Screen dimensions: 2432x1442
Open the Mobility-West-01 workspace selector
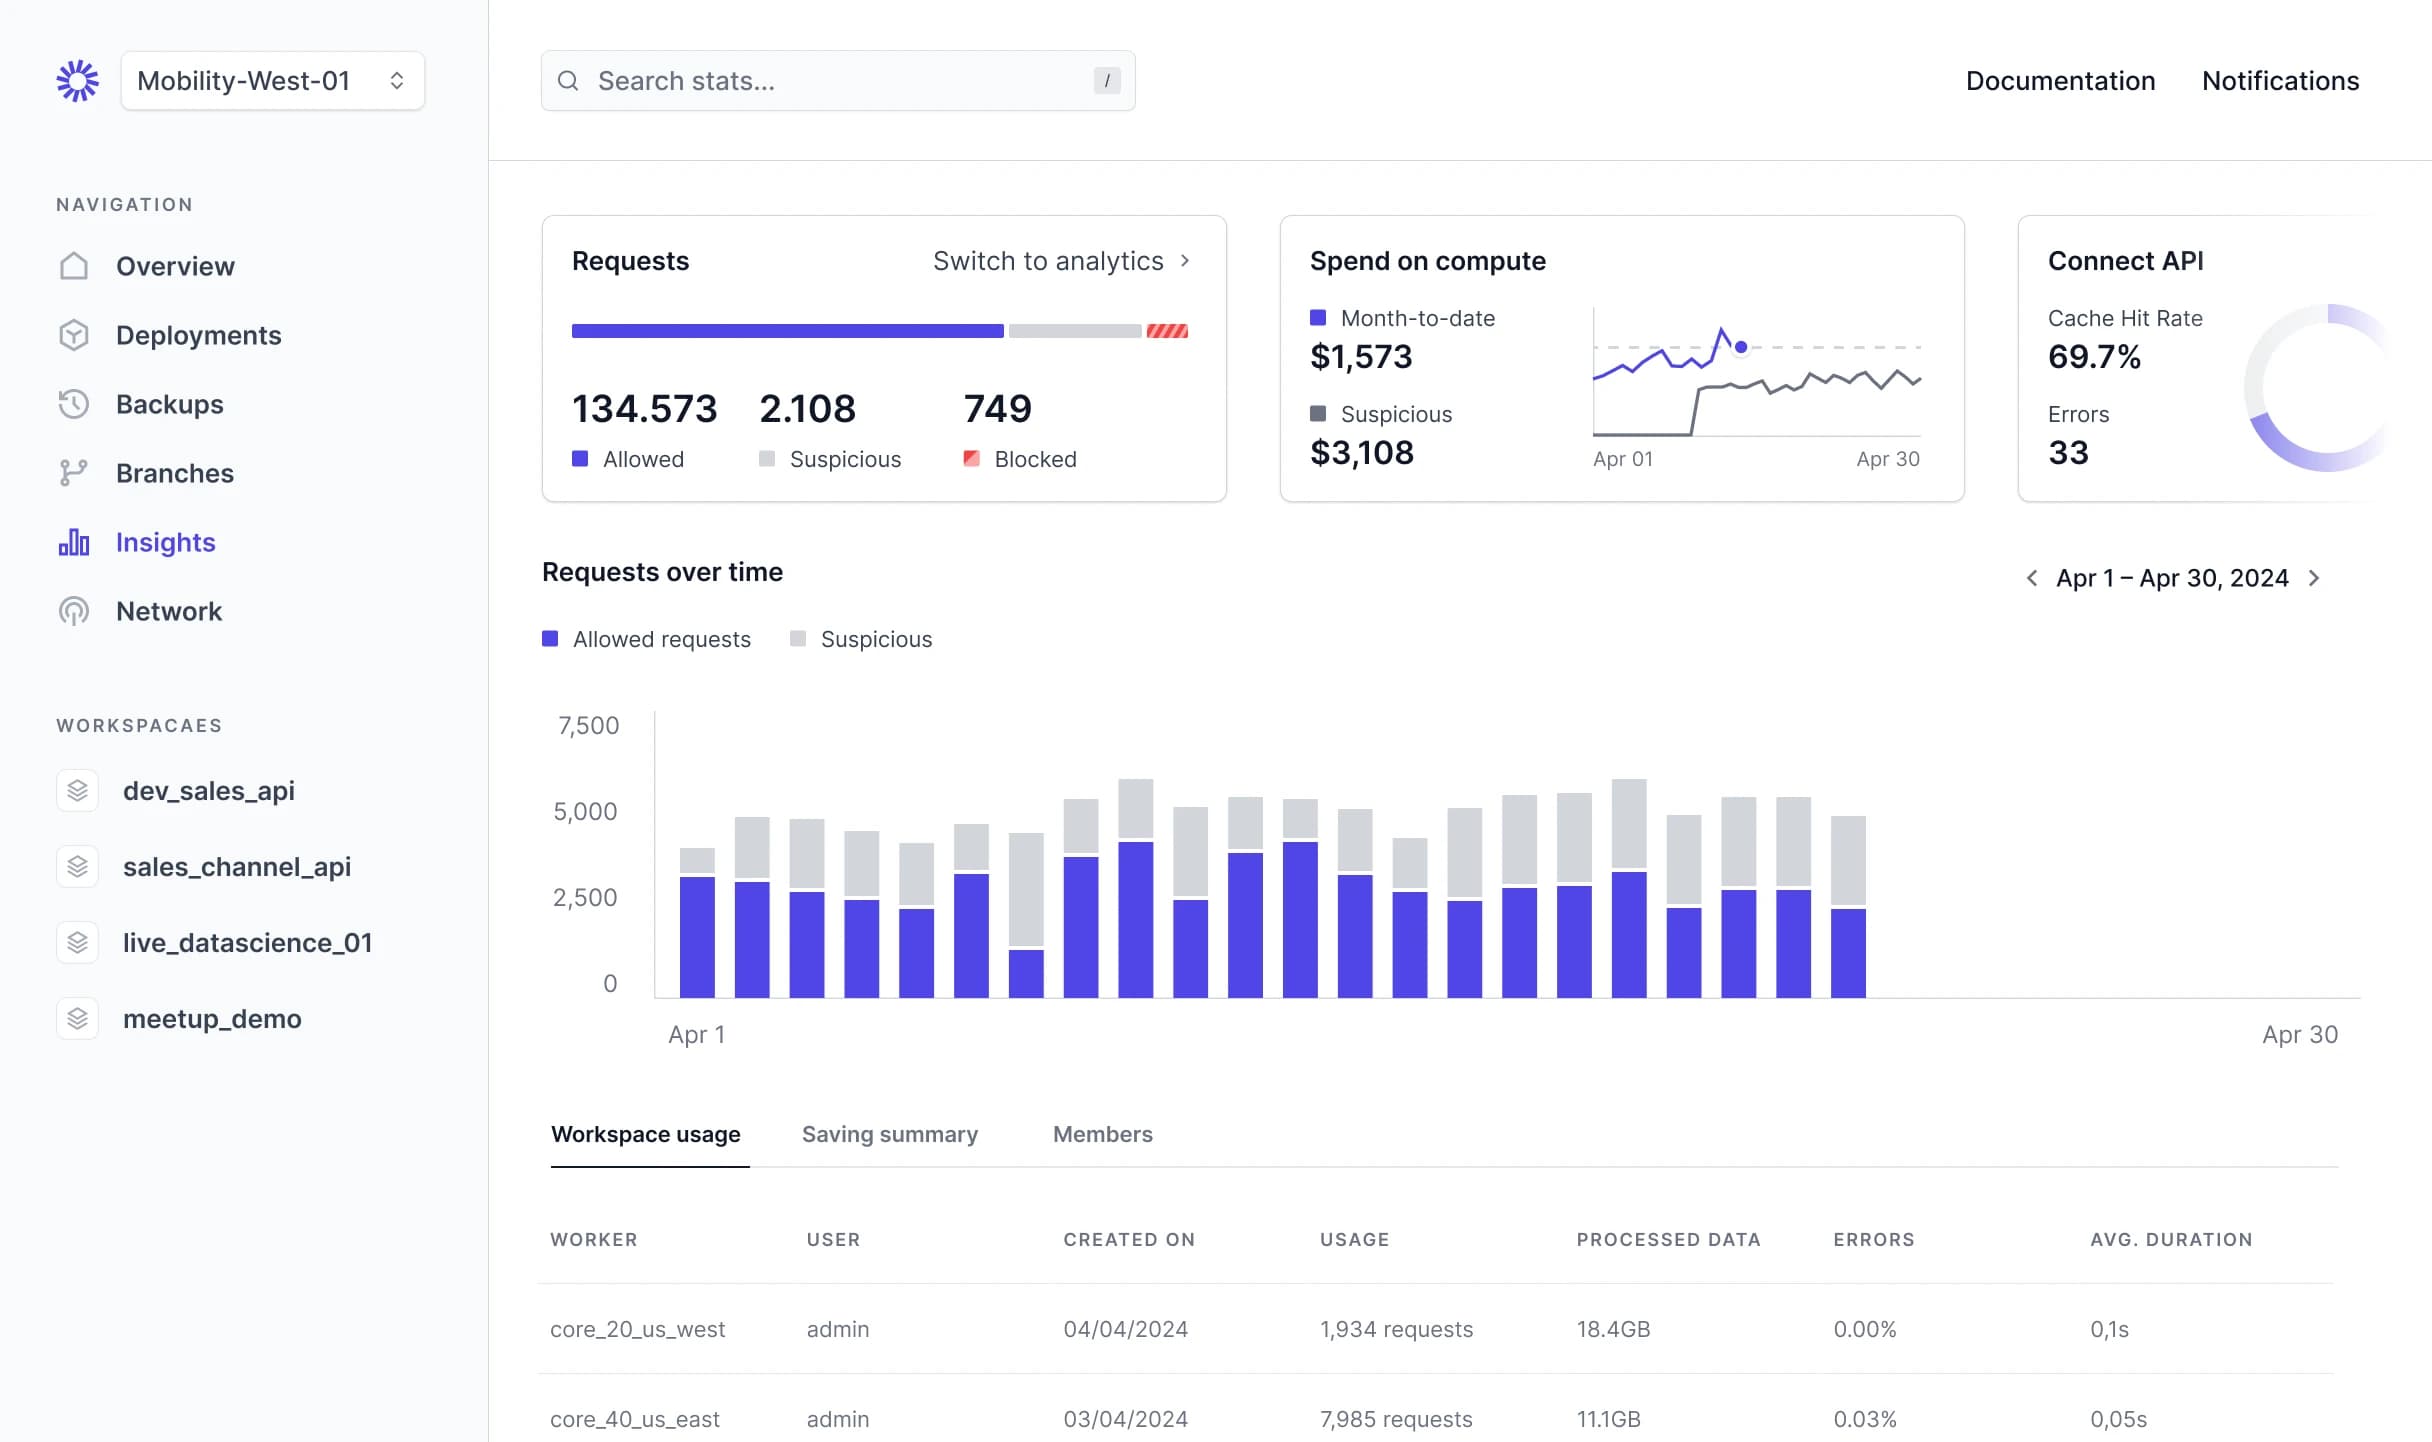click(271, 80)
